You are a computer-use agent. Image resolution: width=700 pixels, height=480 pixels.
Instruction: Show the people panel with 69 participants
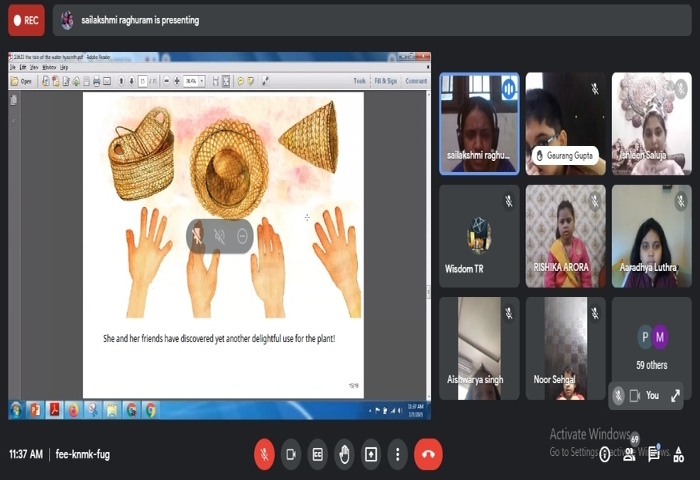click(x=629, y=455)
